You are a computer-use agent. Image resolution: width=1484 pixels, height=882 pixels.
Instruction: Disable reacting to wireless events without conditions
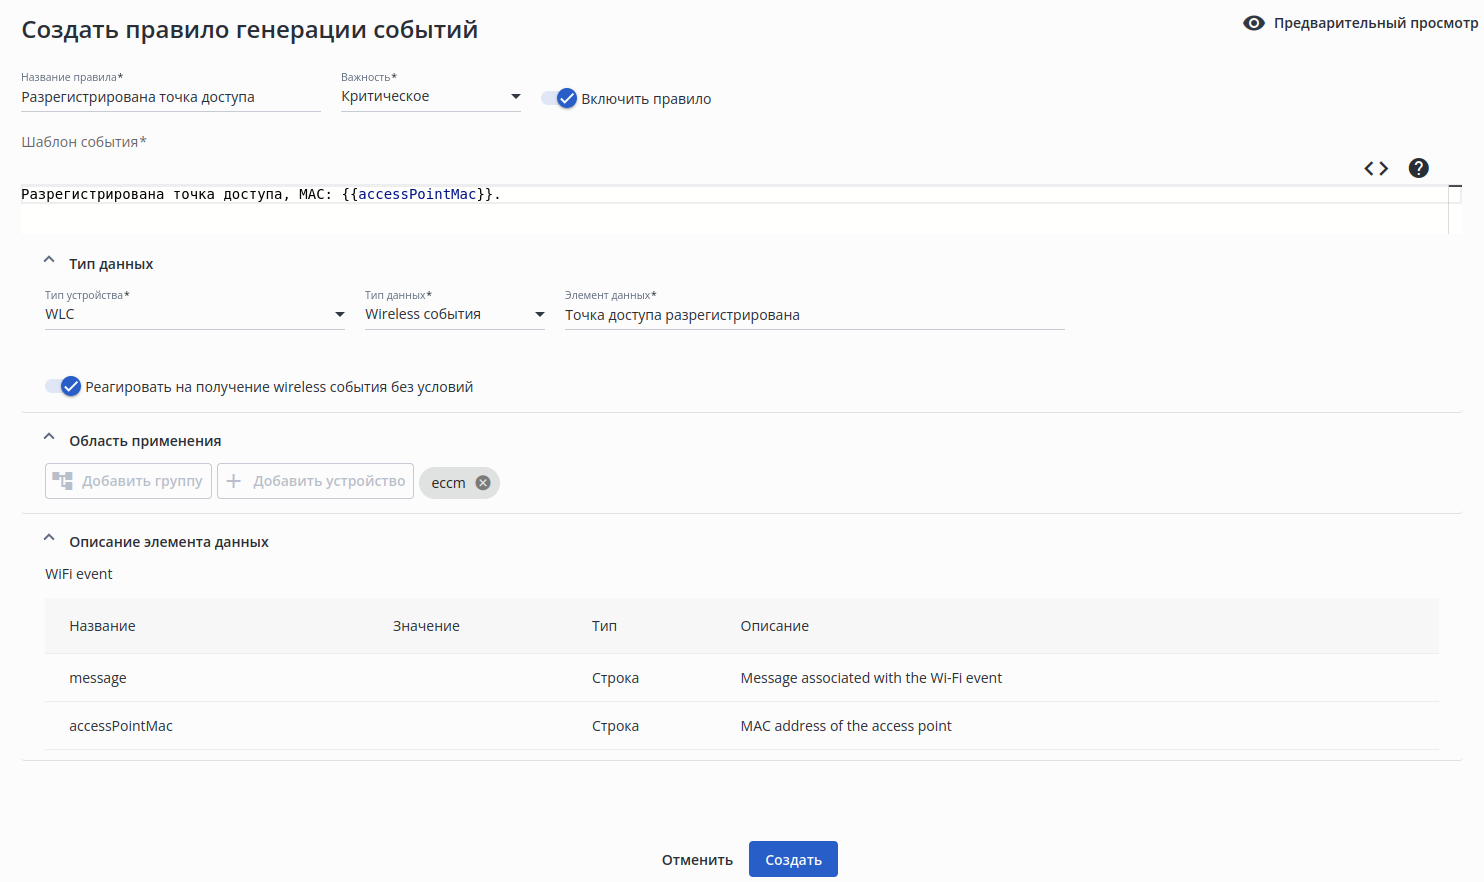[63, 387]
